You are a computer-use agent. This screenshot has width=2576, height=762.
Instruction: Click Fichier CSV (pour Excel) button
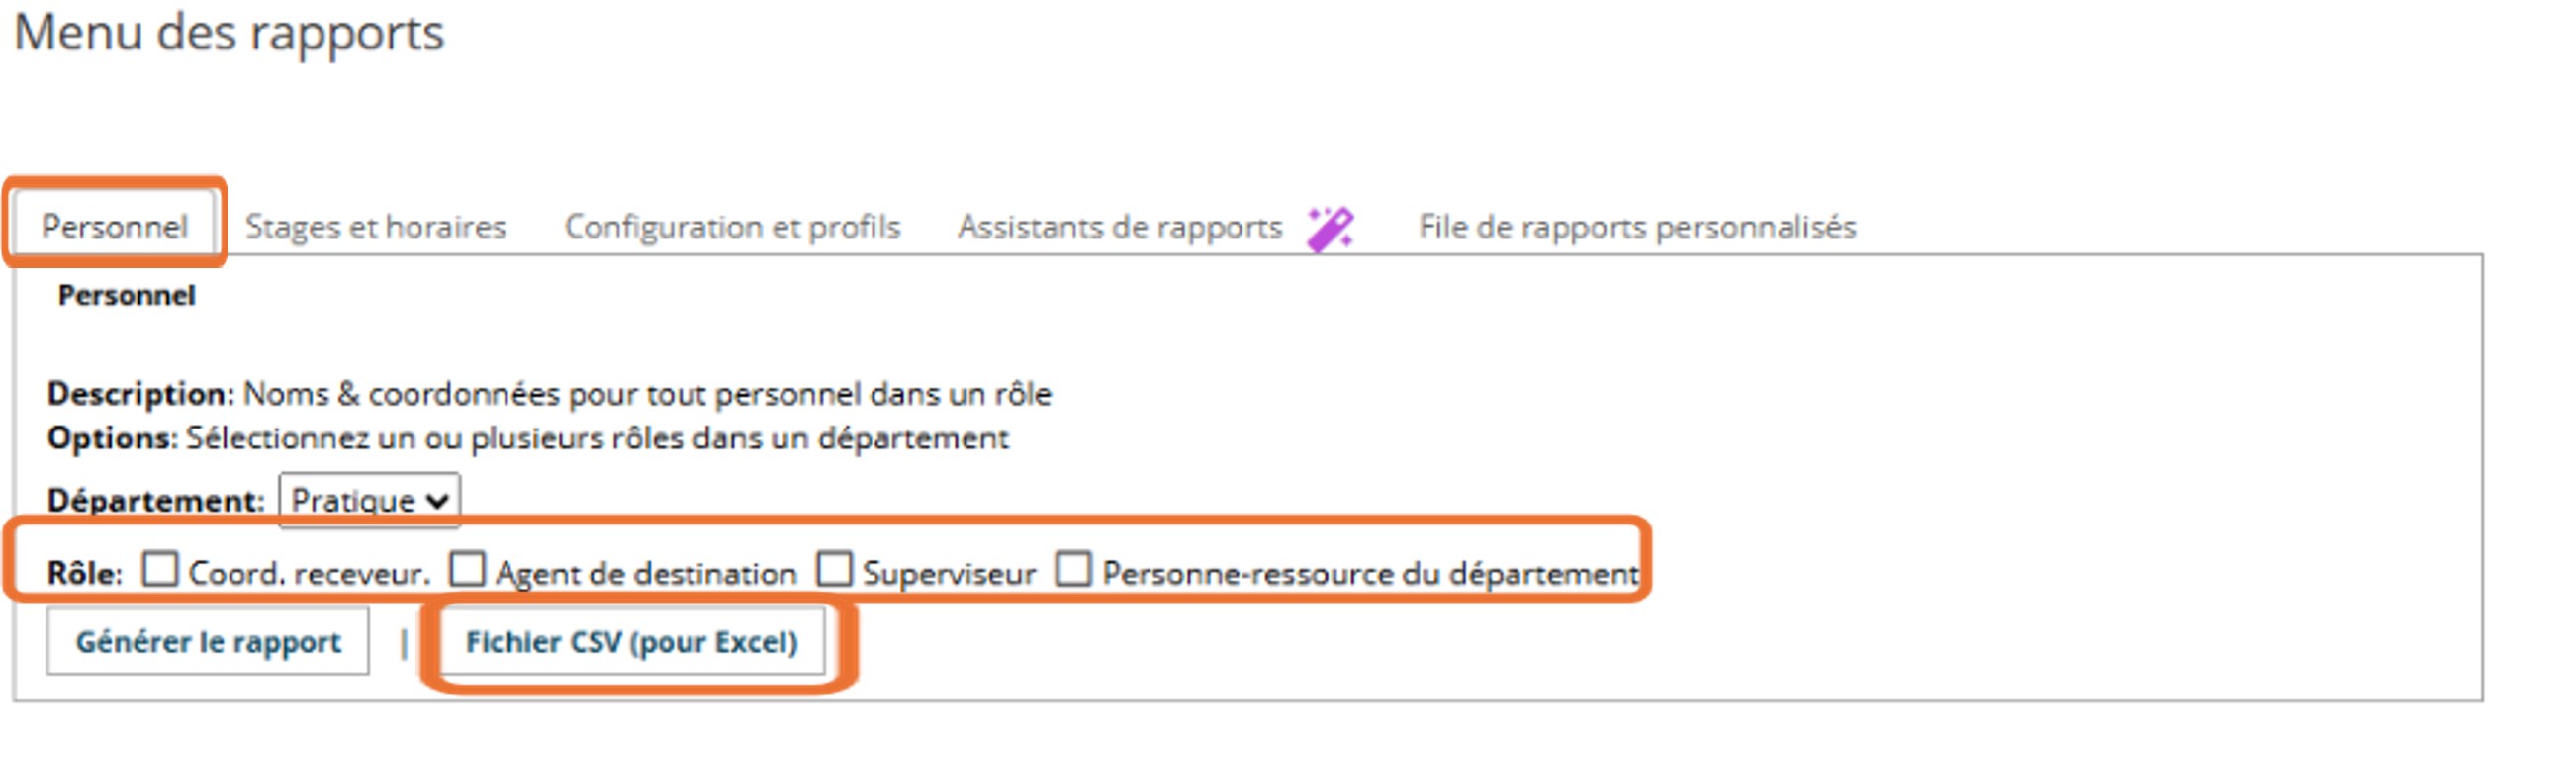(x=631, y=642)
